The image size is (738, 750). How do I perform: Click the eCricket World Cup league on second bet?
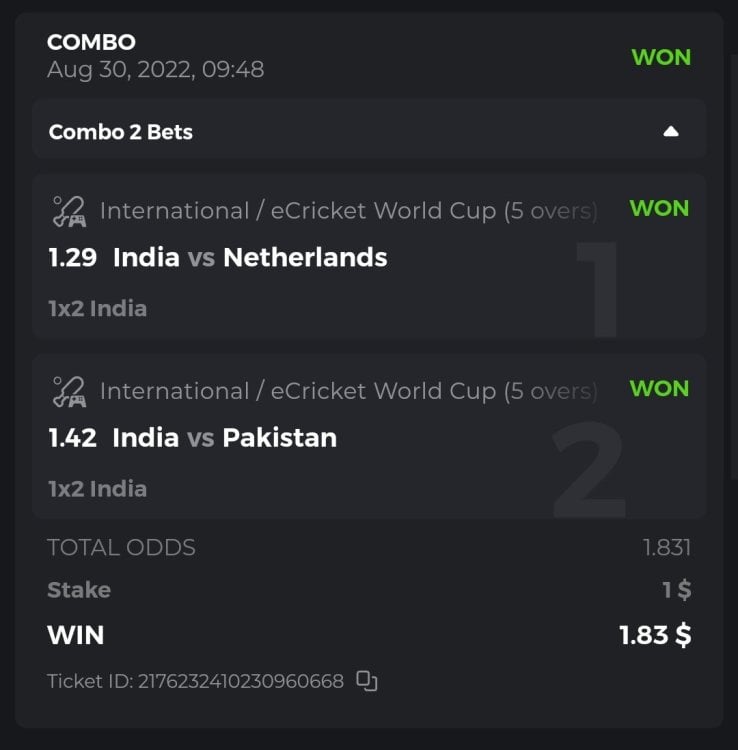click(x=348, y=391)
